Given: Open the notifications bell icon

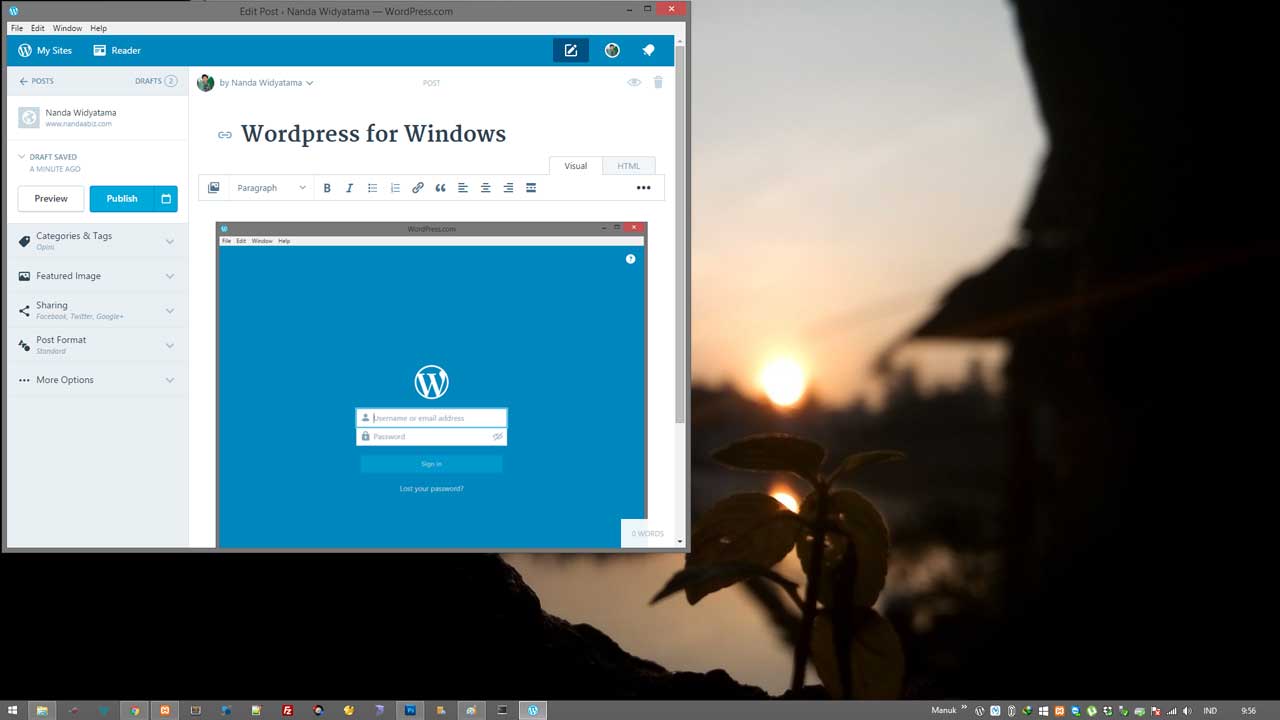Looking at the screenshot, I should (648, 50).
